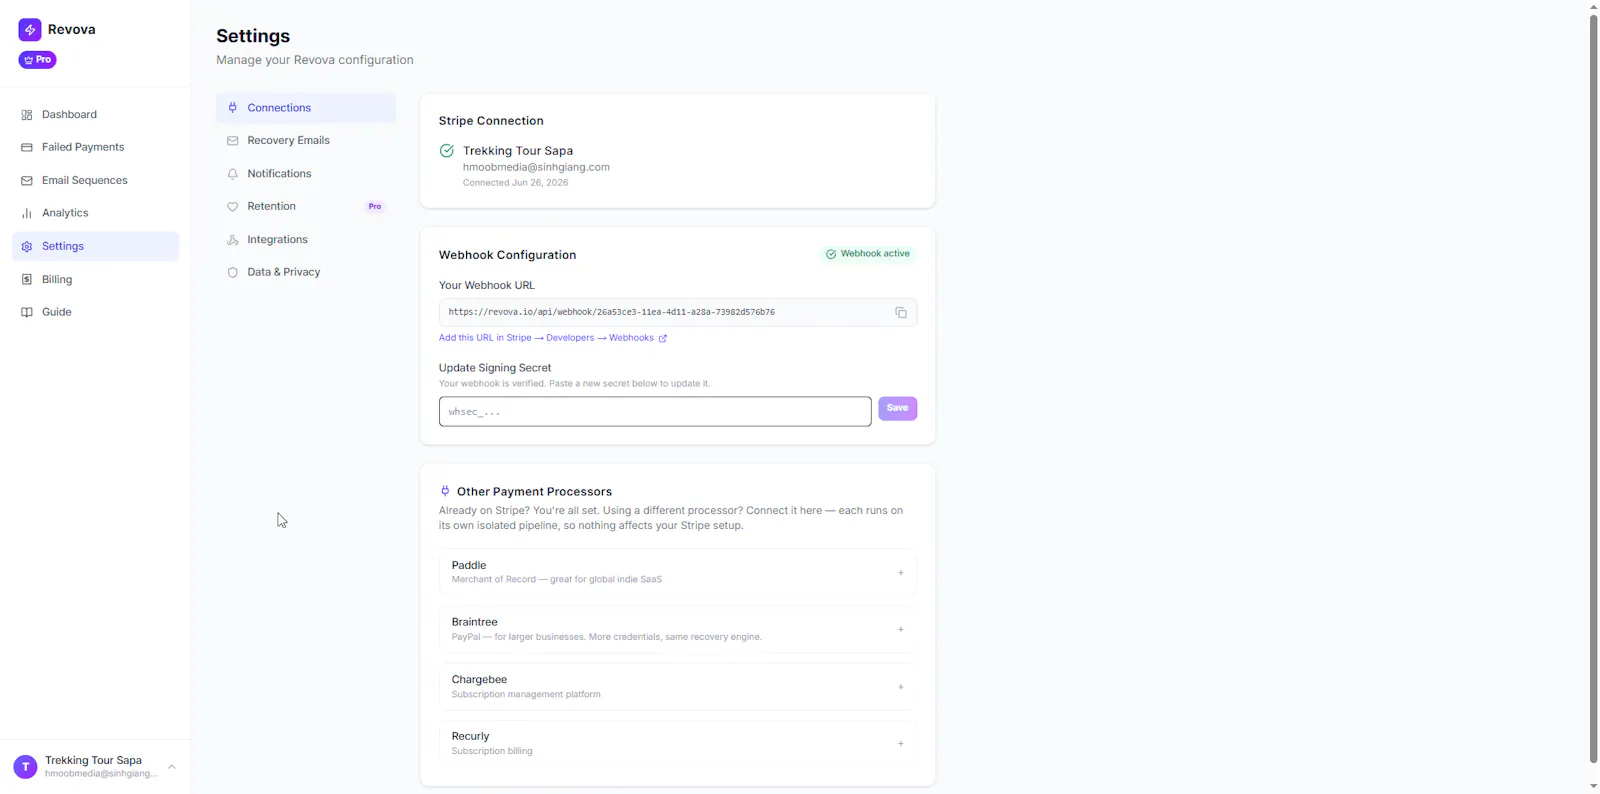
Task: Expand the Paddle processor row
Action: click(677, 572)
